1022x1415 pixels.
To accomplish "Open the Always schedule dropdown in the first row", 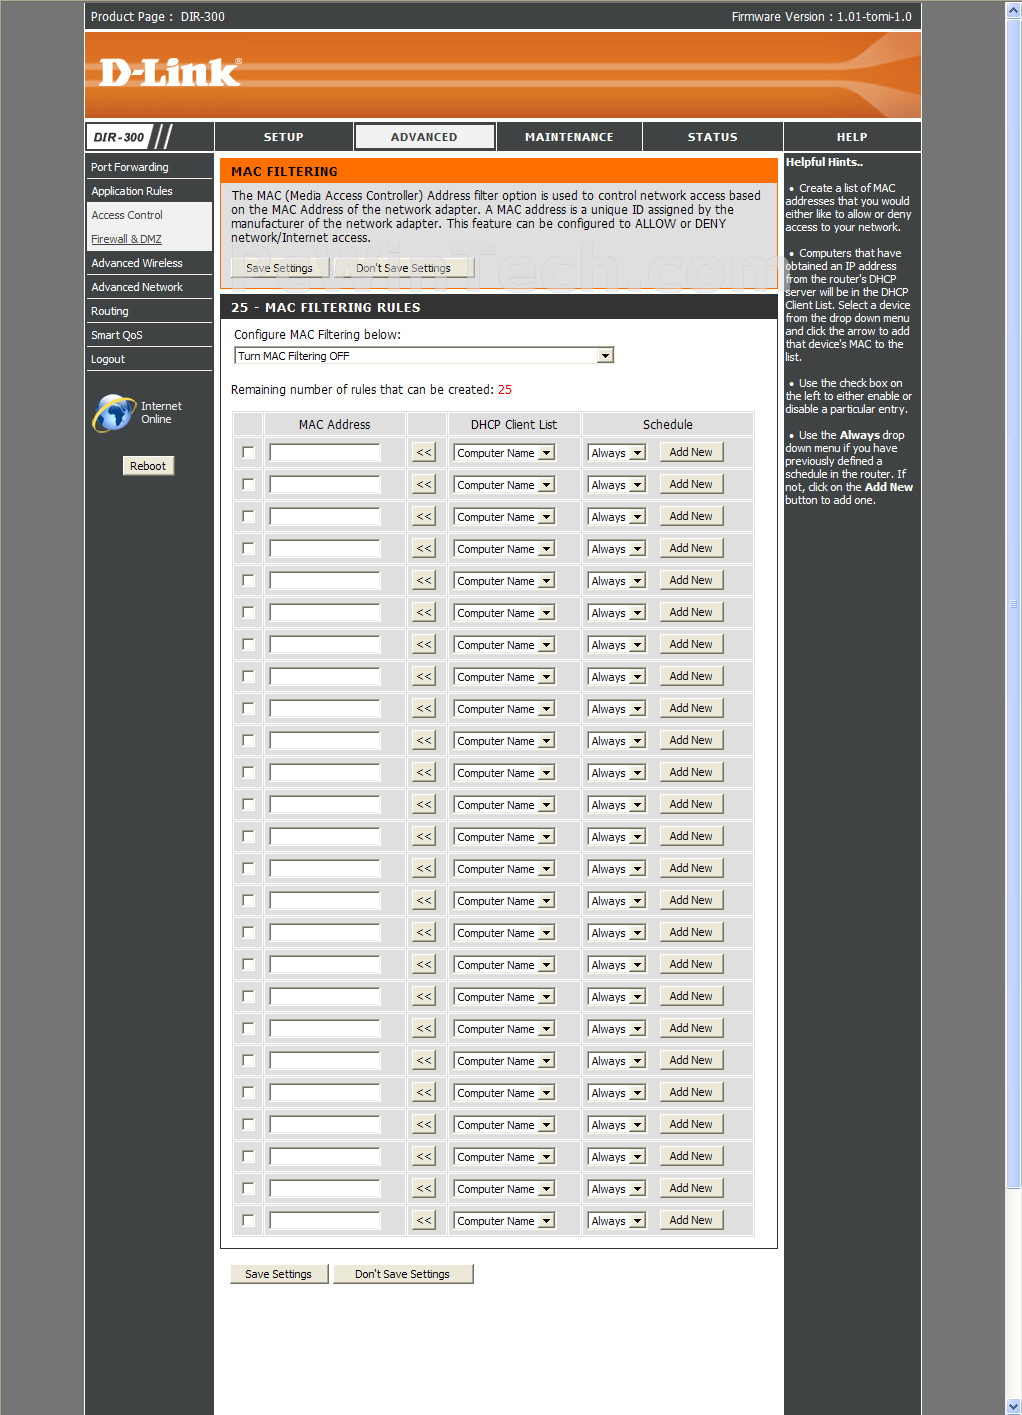I will click(x=616, y=453).
